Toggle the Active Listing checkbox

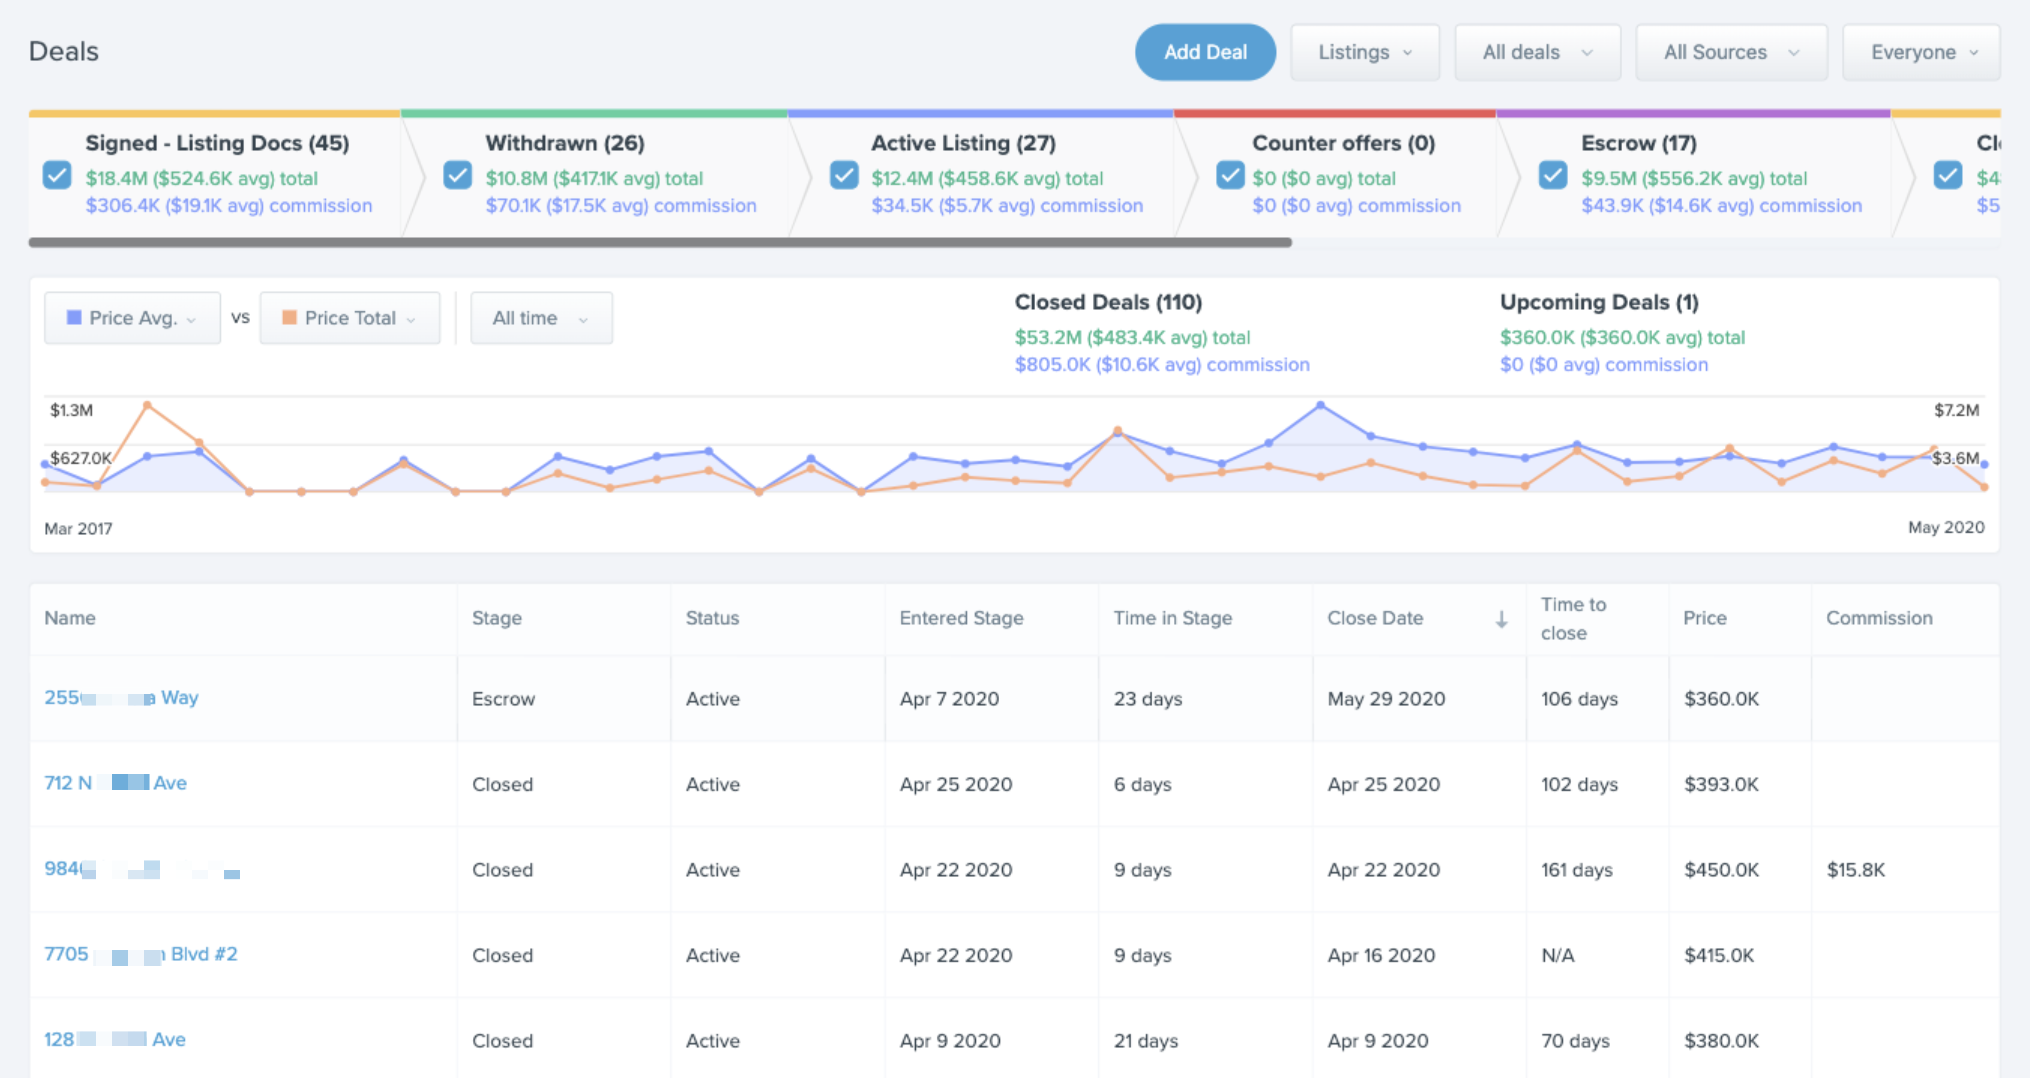[x=844, y=175]
